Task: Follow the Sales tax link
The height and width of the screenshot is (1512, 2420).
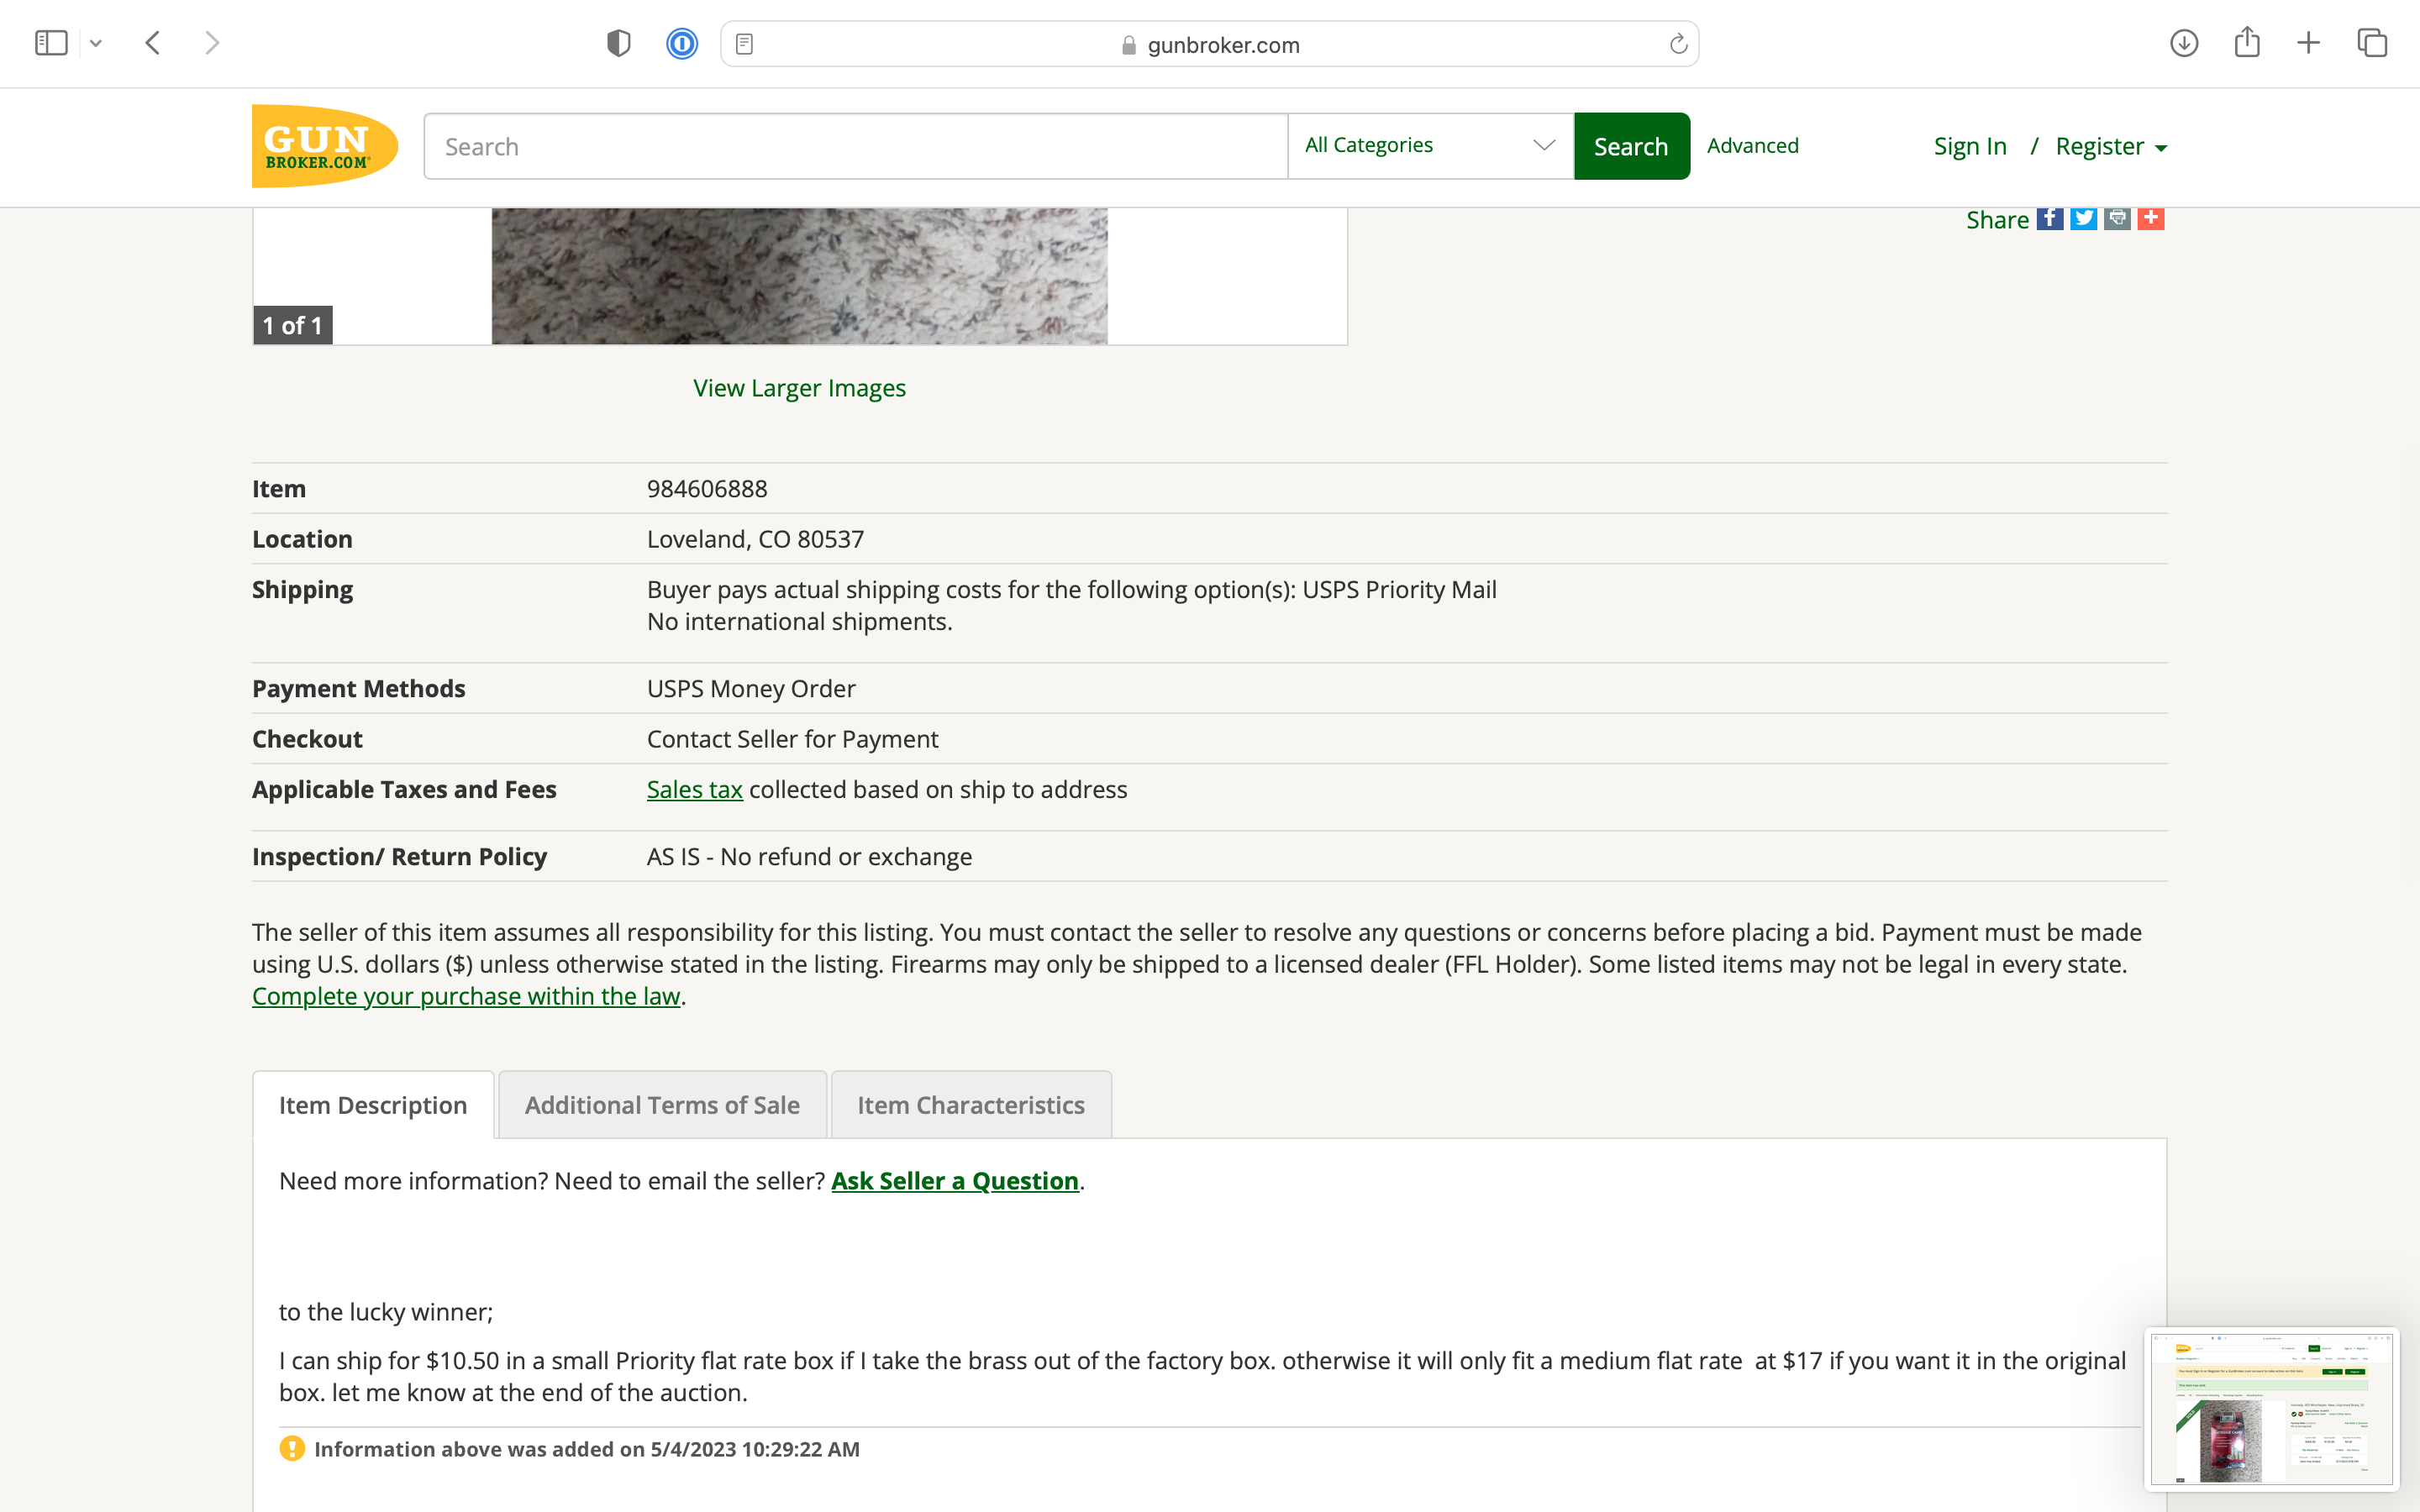Action: 694,789
